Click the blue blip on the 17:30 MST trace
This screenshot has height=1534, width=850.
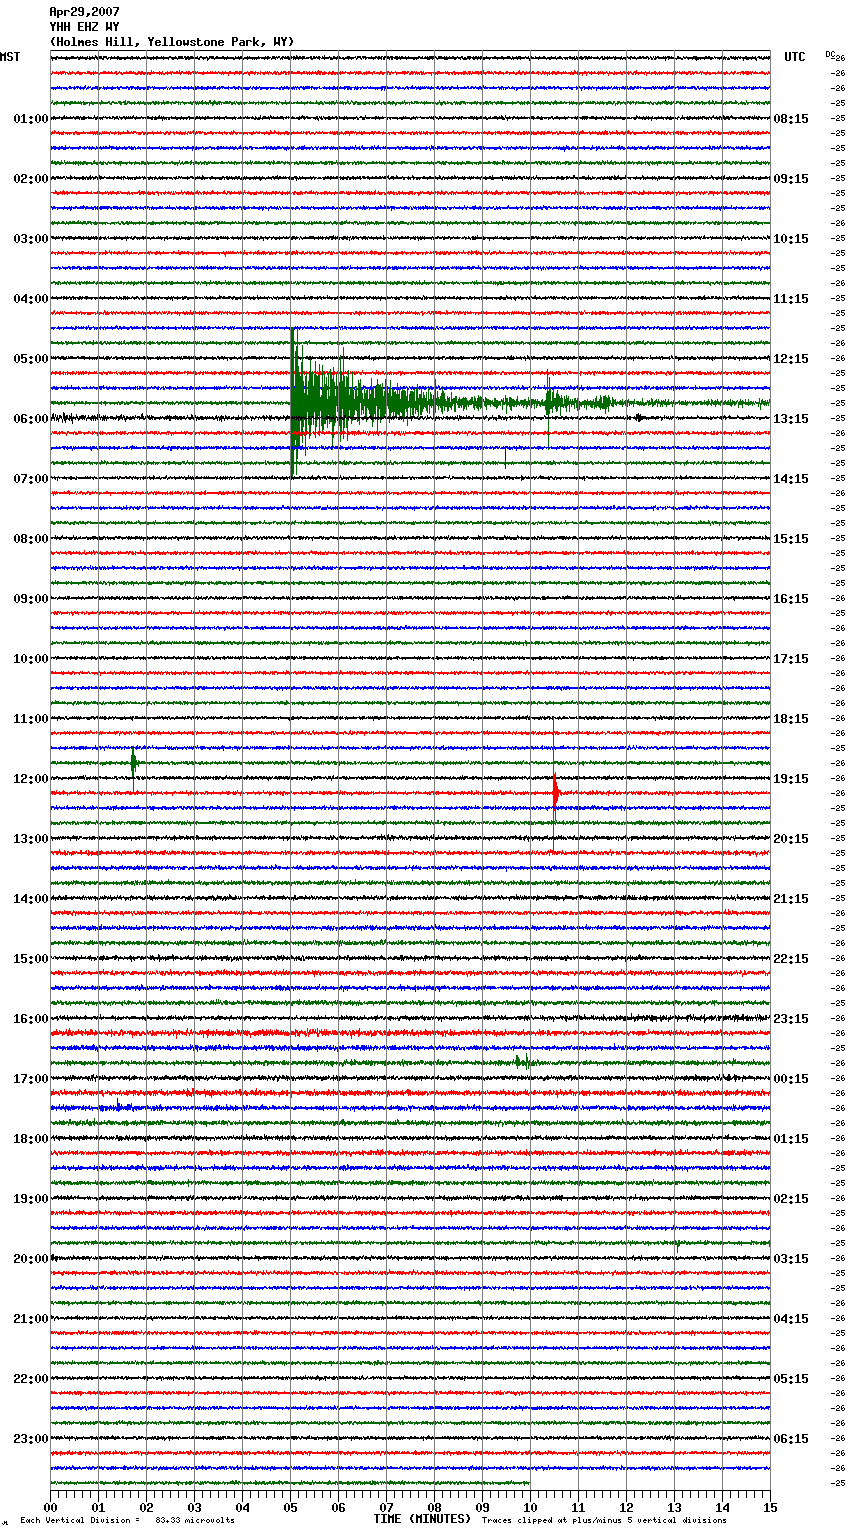click(118, 1106)
